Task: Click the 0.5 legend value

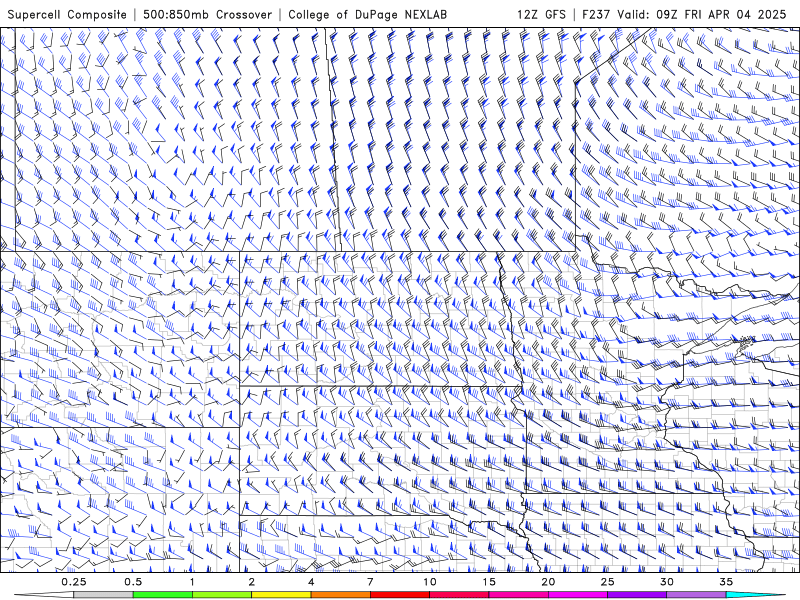Action: tap(133, 582)
